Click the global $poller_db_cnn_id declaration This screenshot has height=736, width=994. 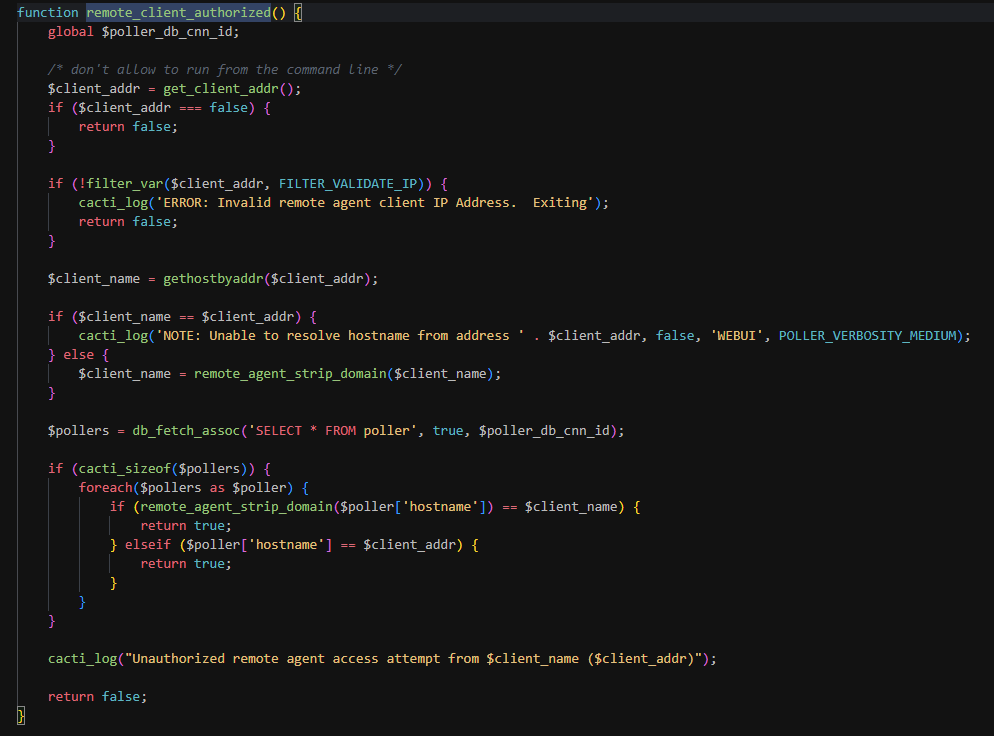click(143, 32)
